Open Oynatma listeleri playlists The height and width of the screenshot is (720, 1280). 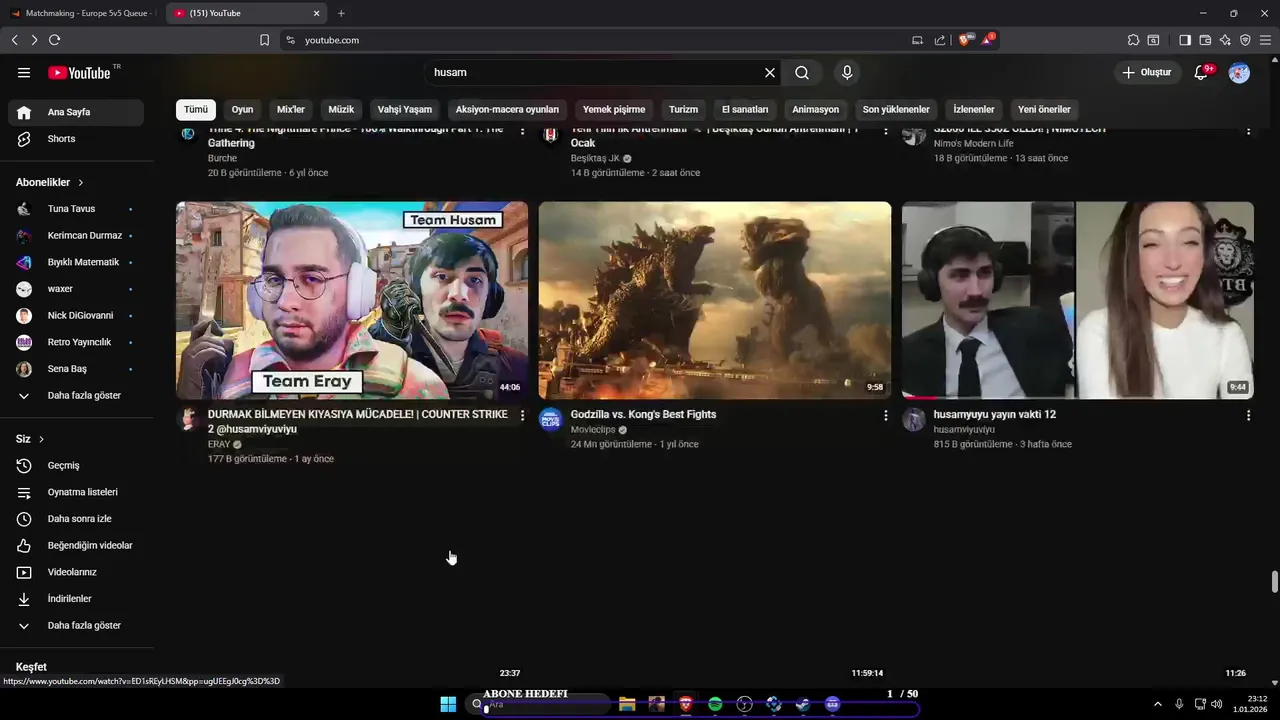(76, 492)
